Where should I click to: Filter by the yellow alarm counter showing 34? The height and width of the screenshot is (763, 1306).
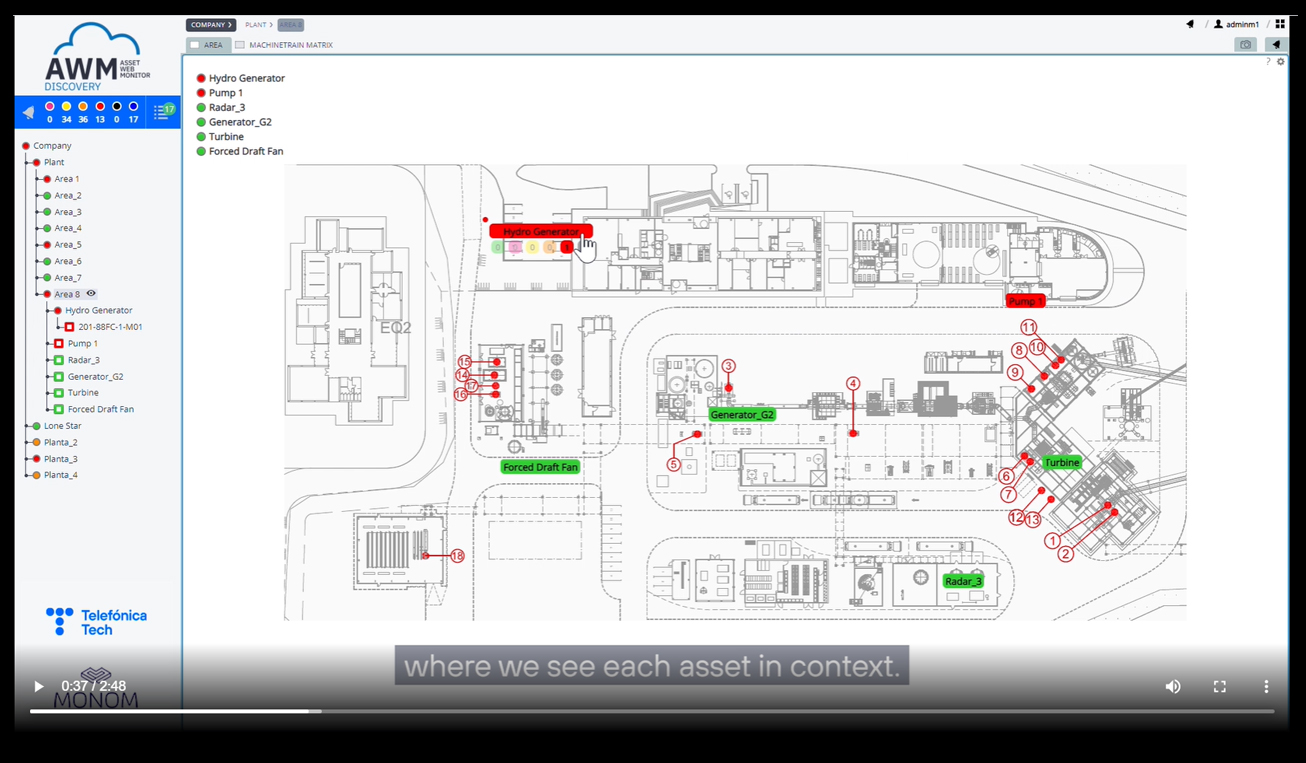66,112
